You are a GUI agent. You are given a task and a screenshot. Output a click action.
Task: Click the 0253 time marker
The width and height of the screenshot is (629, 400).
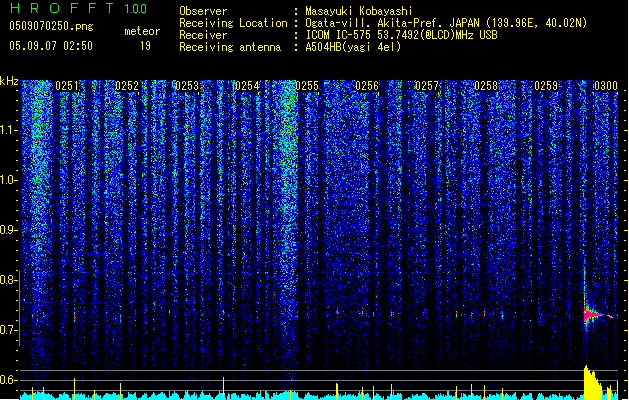187,86
